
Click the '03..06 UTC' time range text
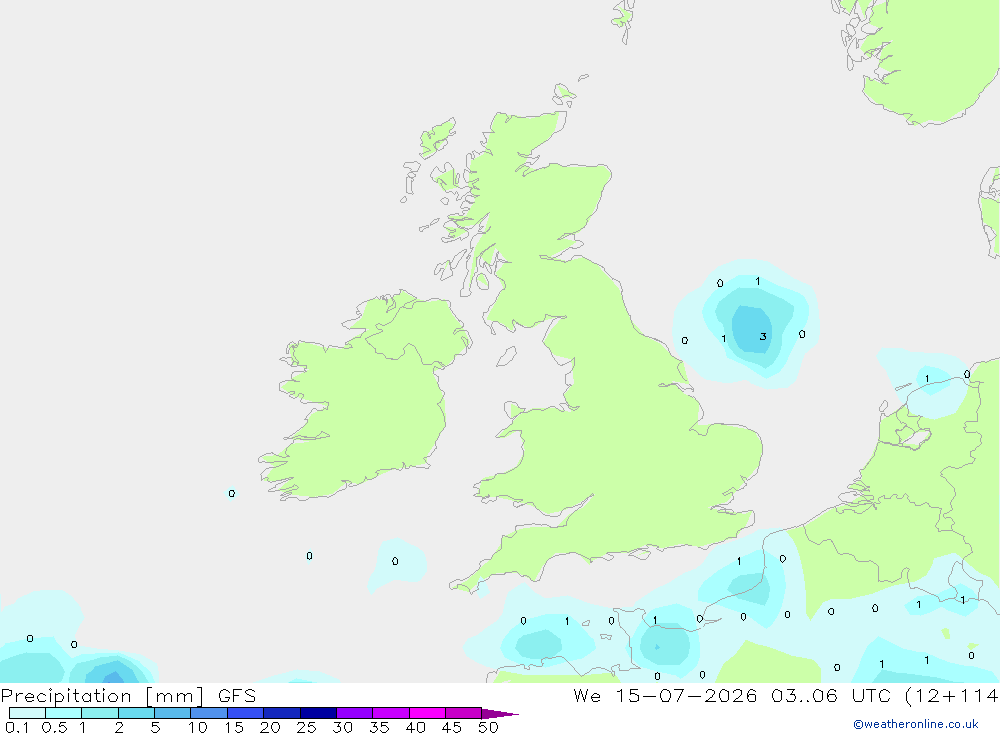click(831, 695)
